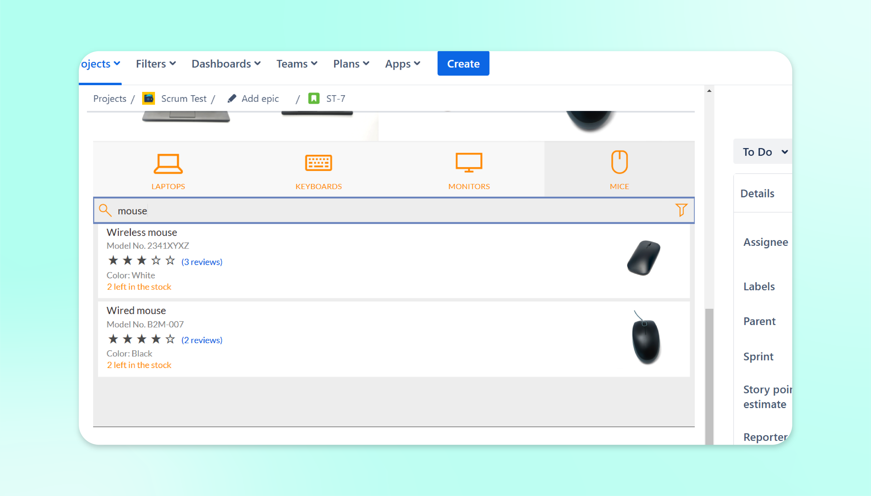This screenshot has width=871, height=496.
Task: Select the Monitors category icon
Action: 469,163
